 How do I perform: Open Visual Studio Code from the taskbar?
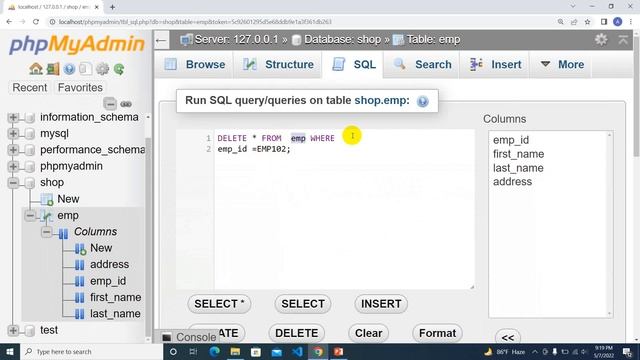click(297, 351)
